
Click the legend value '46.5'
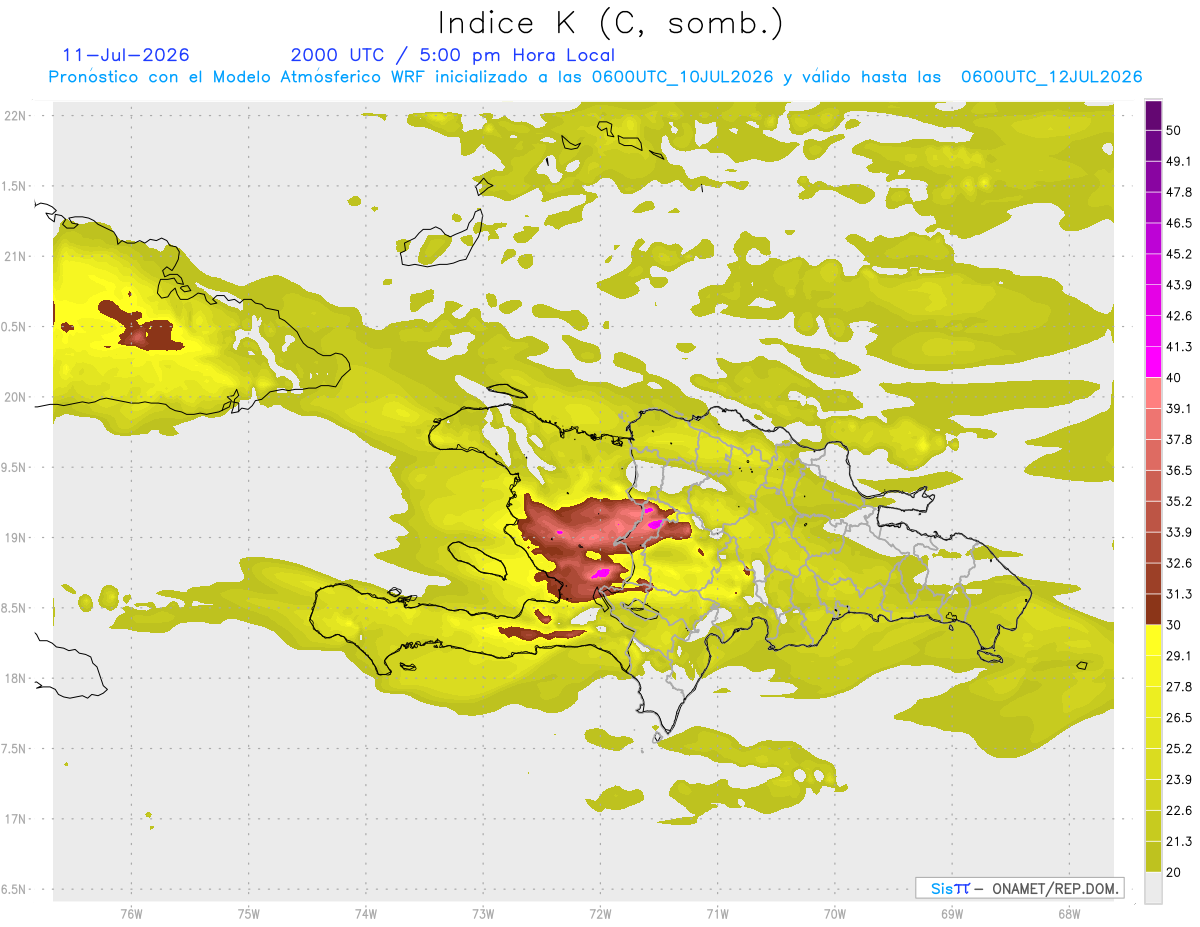1179,223
